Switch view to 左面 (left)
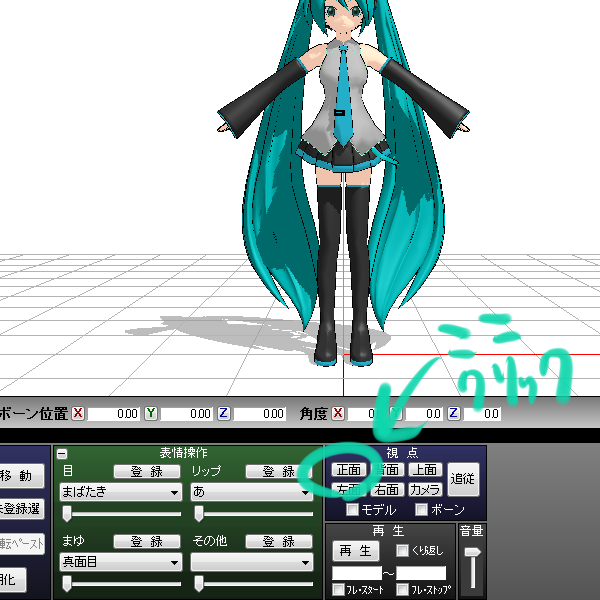This screenshot has height=600, width=600. [x=349, y=489]
